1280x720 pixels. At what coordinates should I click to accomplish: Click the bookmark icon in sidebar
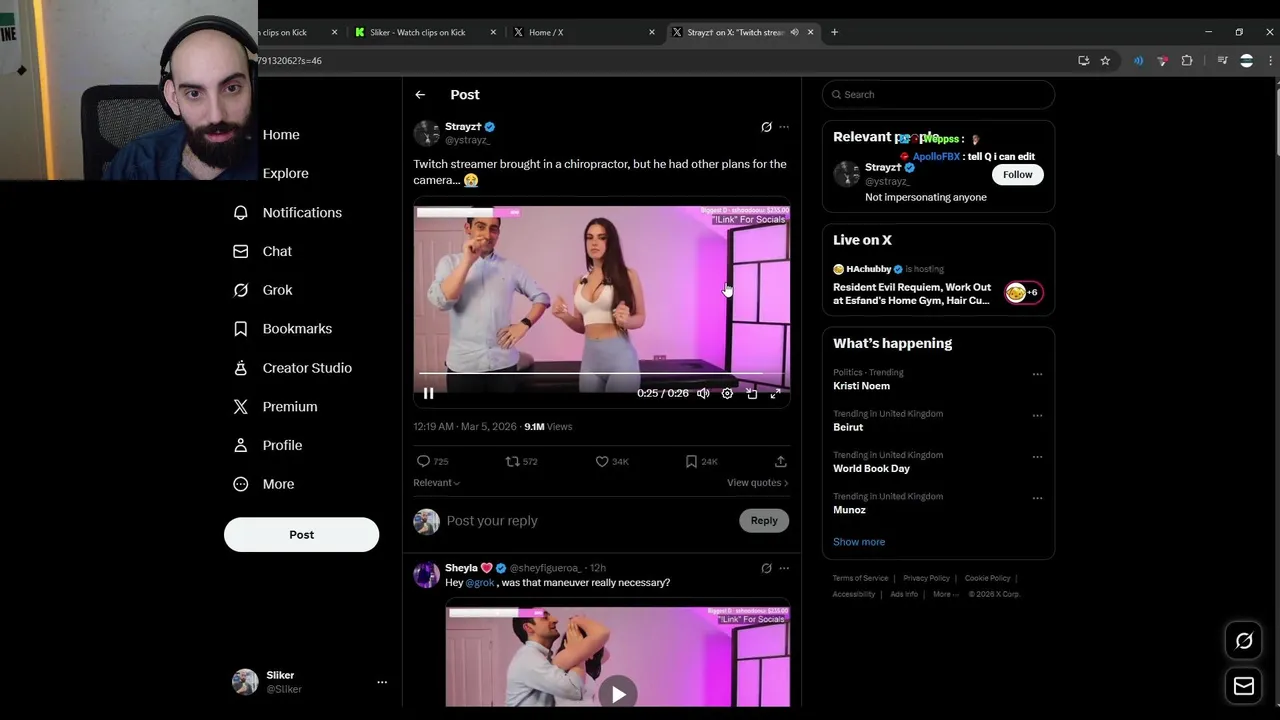pos(240,329)
